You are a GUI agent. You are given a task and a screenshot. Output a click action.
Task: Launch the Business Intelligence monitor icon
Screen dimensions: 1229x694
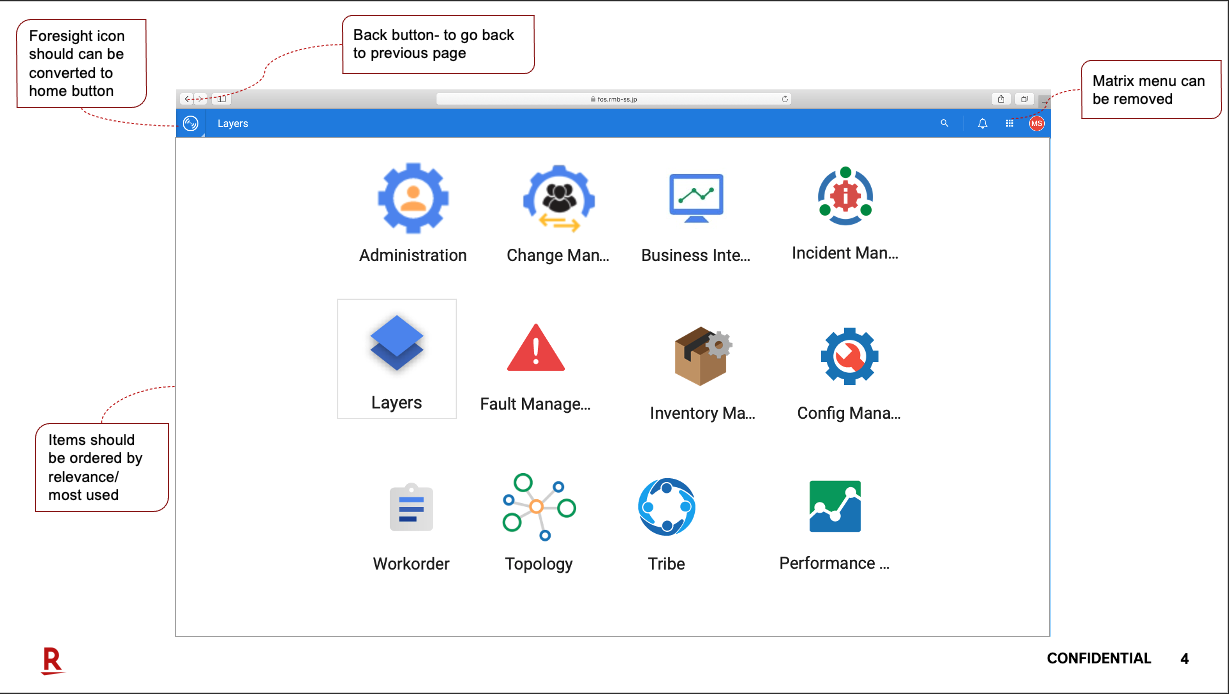[x=696, y=199]
